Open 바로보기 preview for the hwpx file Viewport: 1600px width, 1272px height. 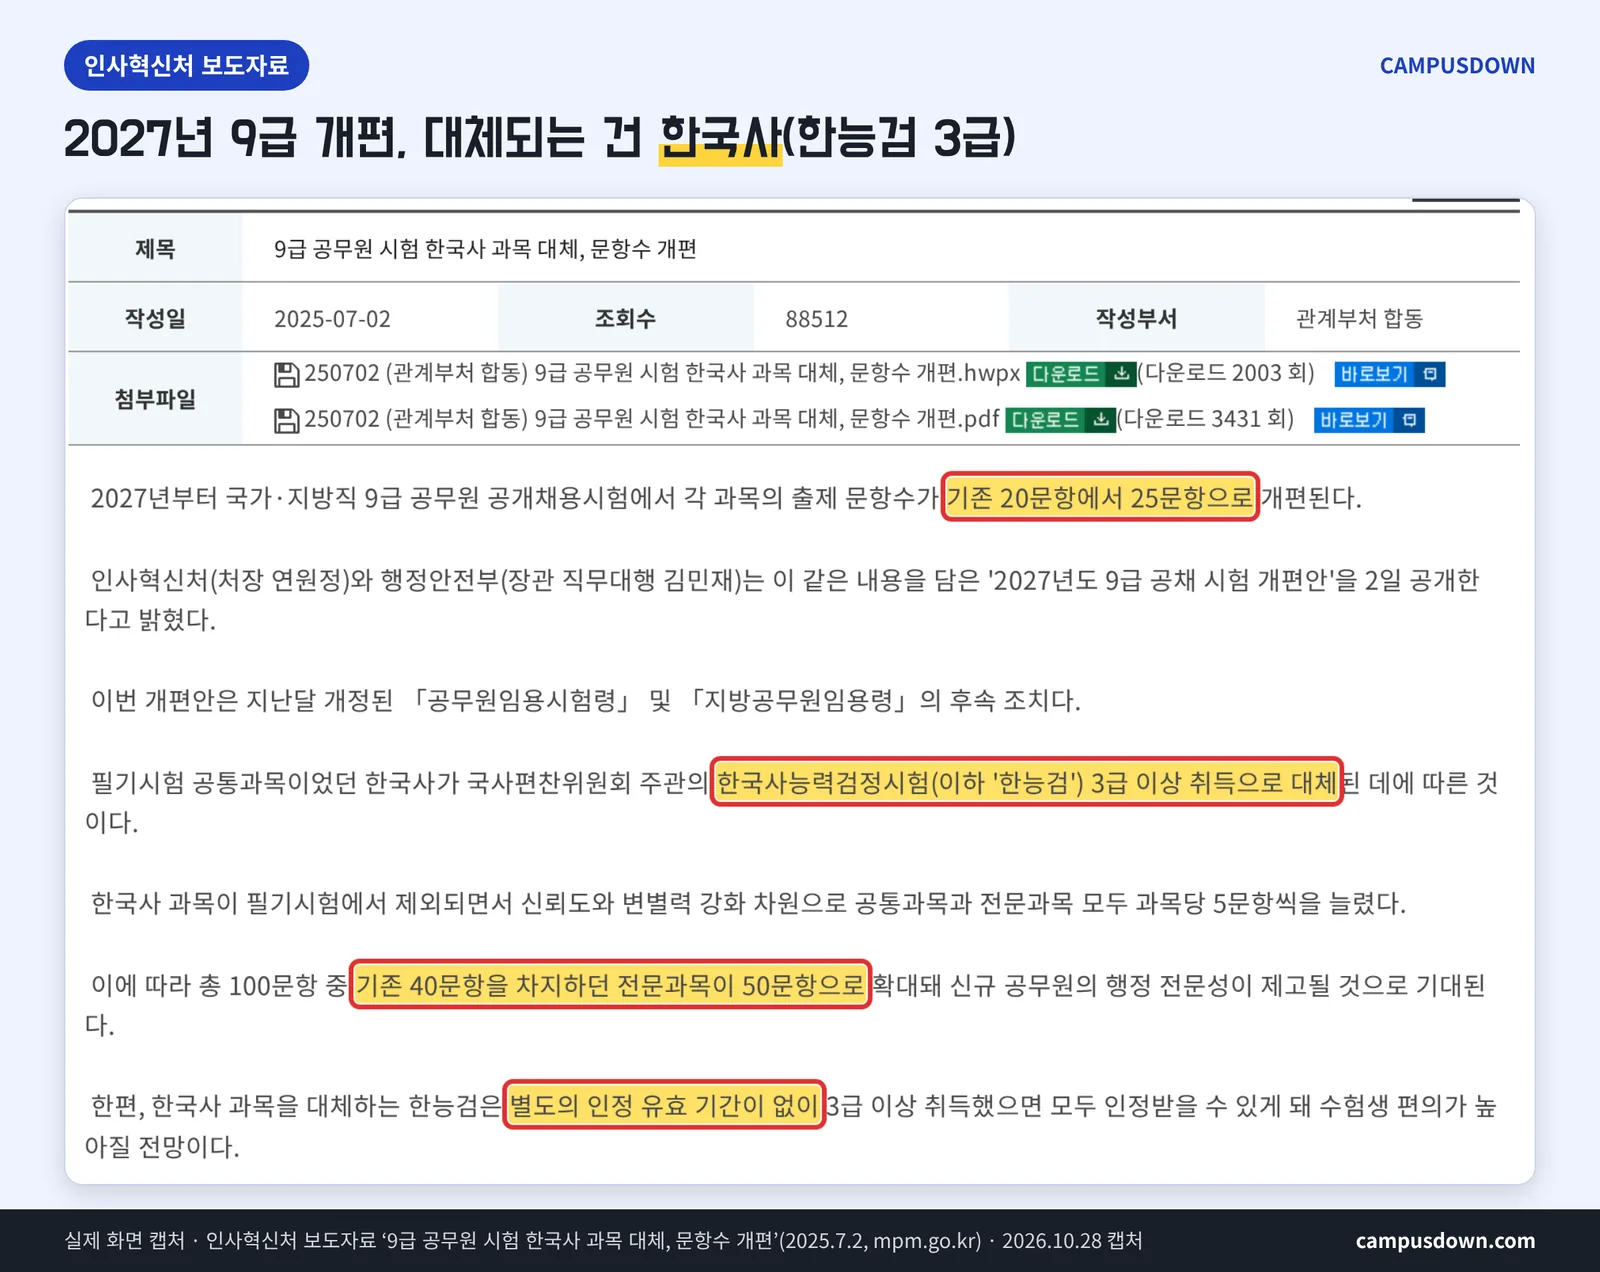[x=1389, y=374]
